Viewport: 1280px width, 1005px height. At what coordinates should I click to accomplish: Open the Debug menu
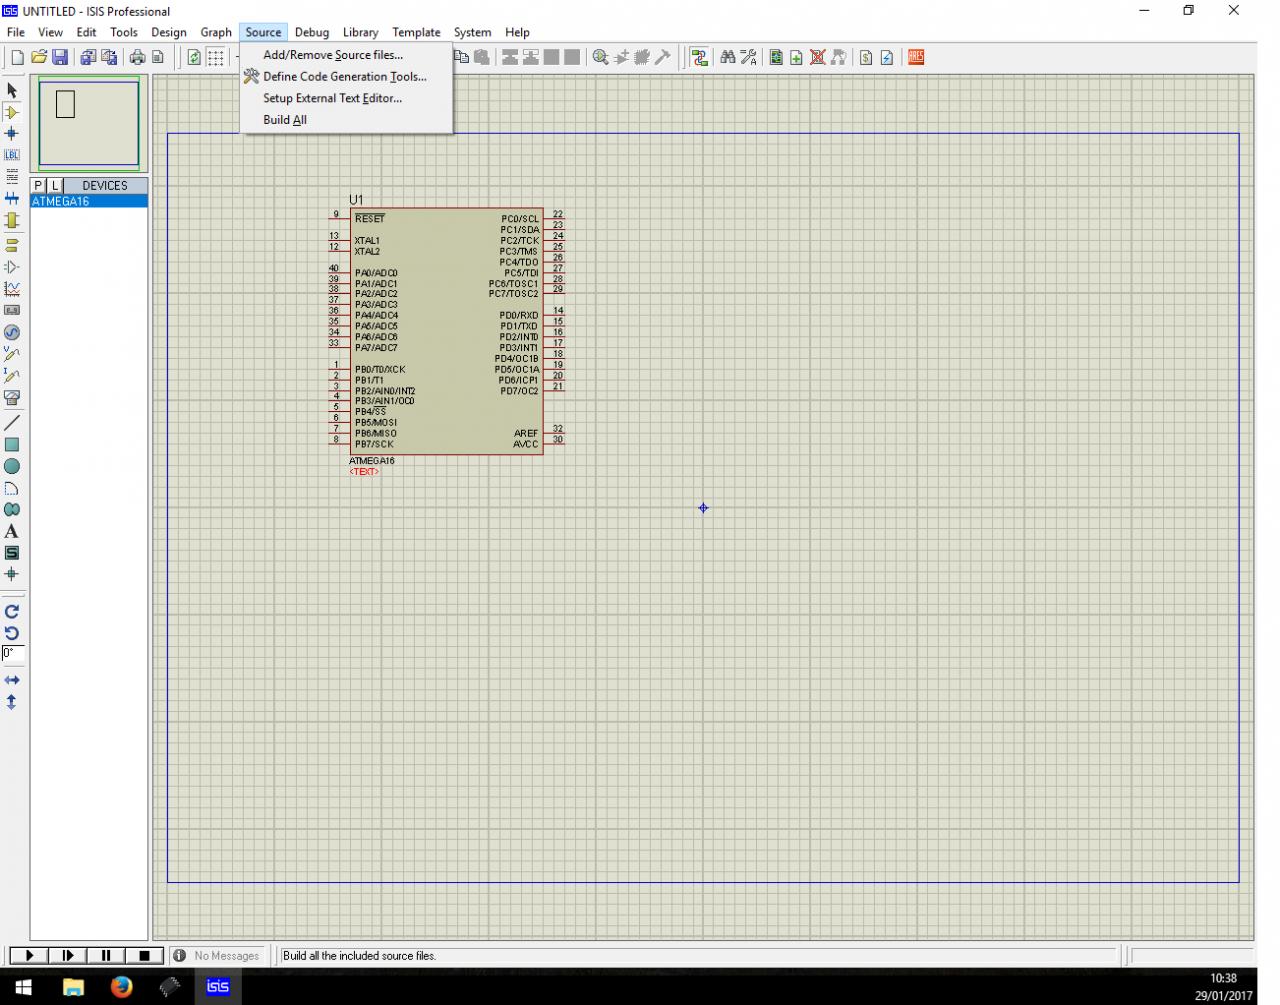[312, 32]
